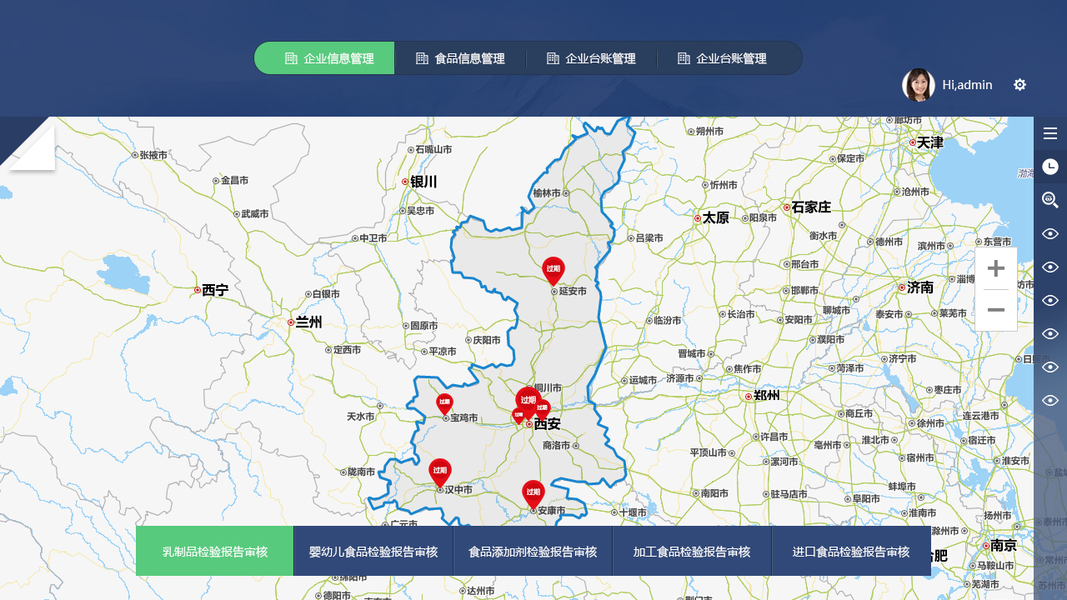The width and height of the screenshot is (1067, 600).
Task: Click the 临汾市 label on map
Action: [667, 320]
